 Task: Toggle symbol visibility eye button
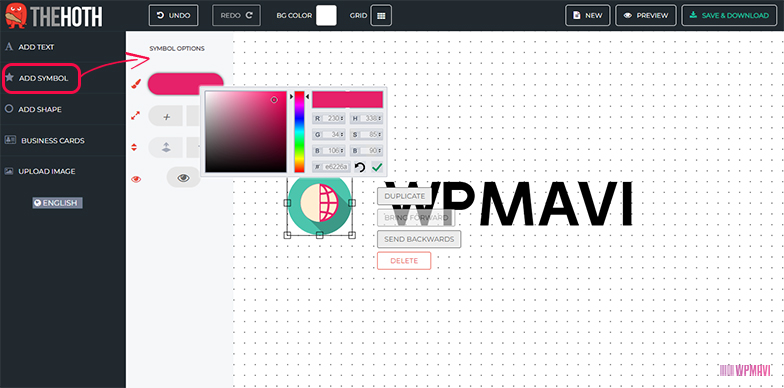(183, 178)
